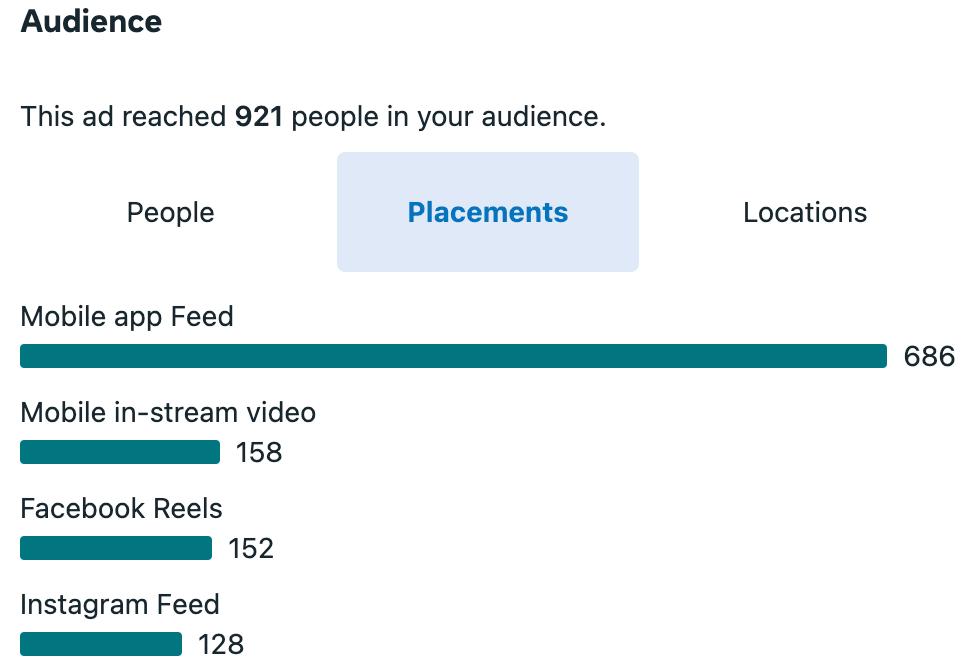Click the Mobile app Feed label
The height and width of the screenshot is (668, 972).
(x=127, y=317)
